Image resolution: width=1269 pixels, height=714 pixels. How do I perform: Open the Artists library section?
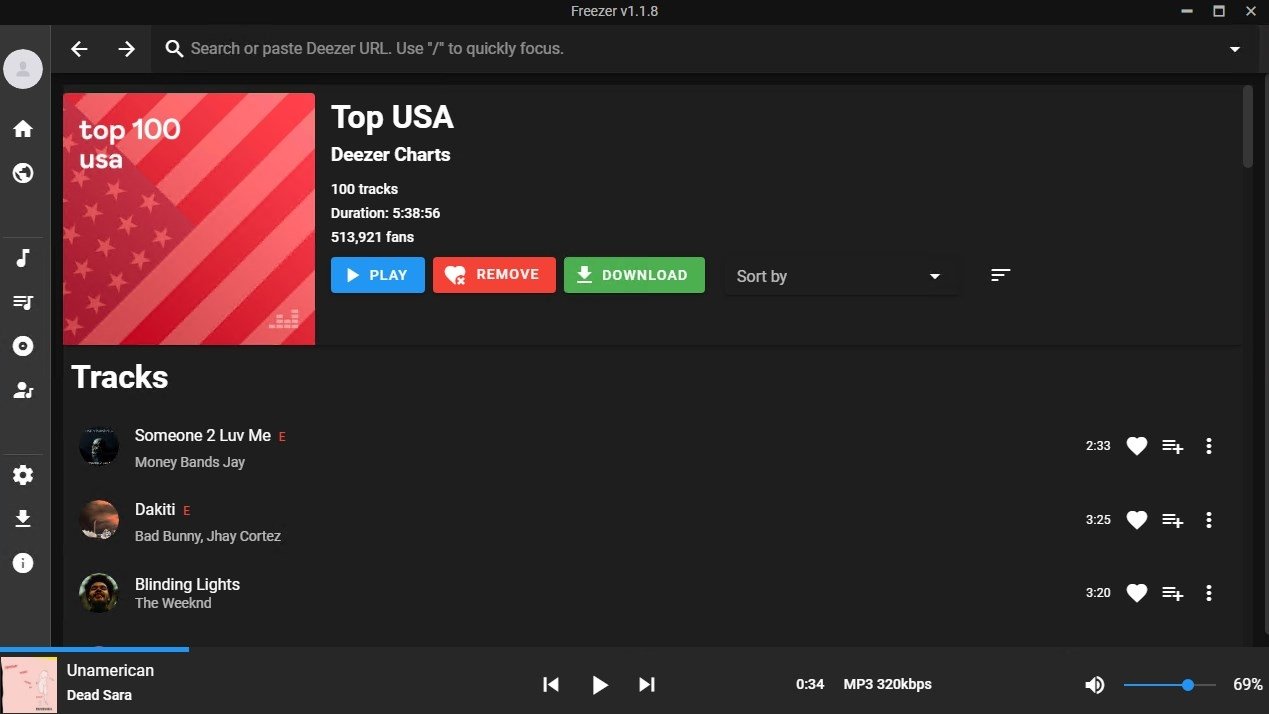23,390
